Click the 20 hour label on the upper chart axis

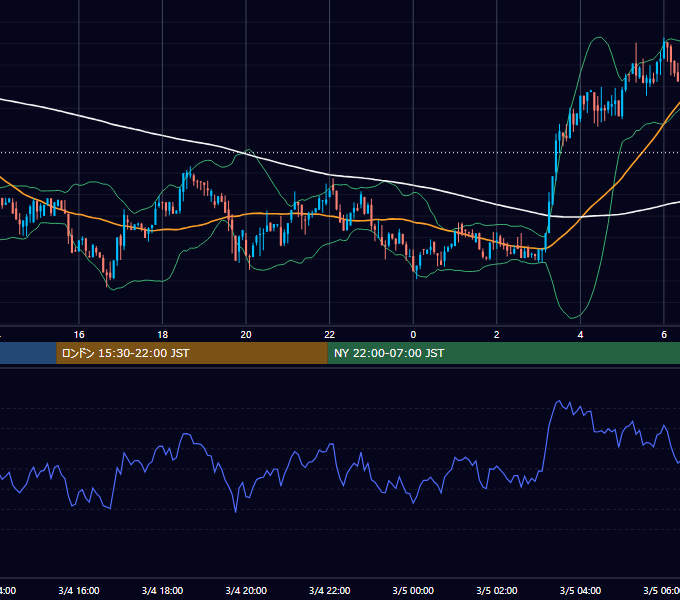(246, 335)
